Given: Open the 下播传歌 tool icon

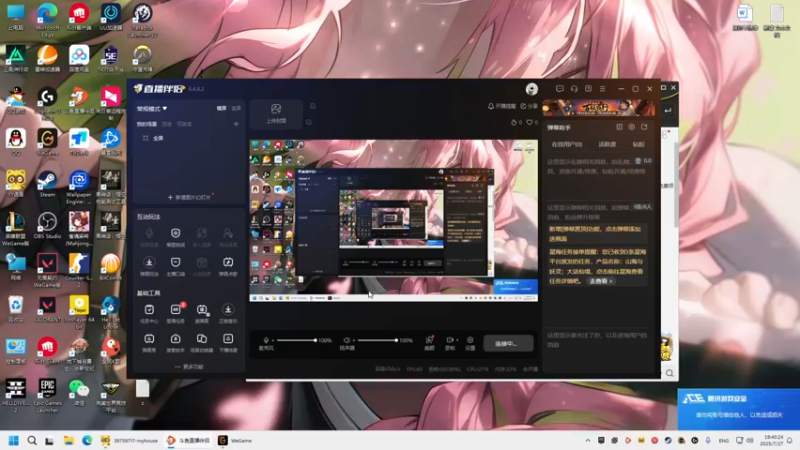Looking at the screenshot, I should tap(228, 342).
